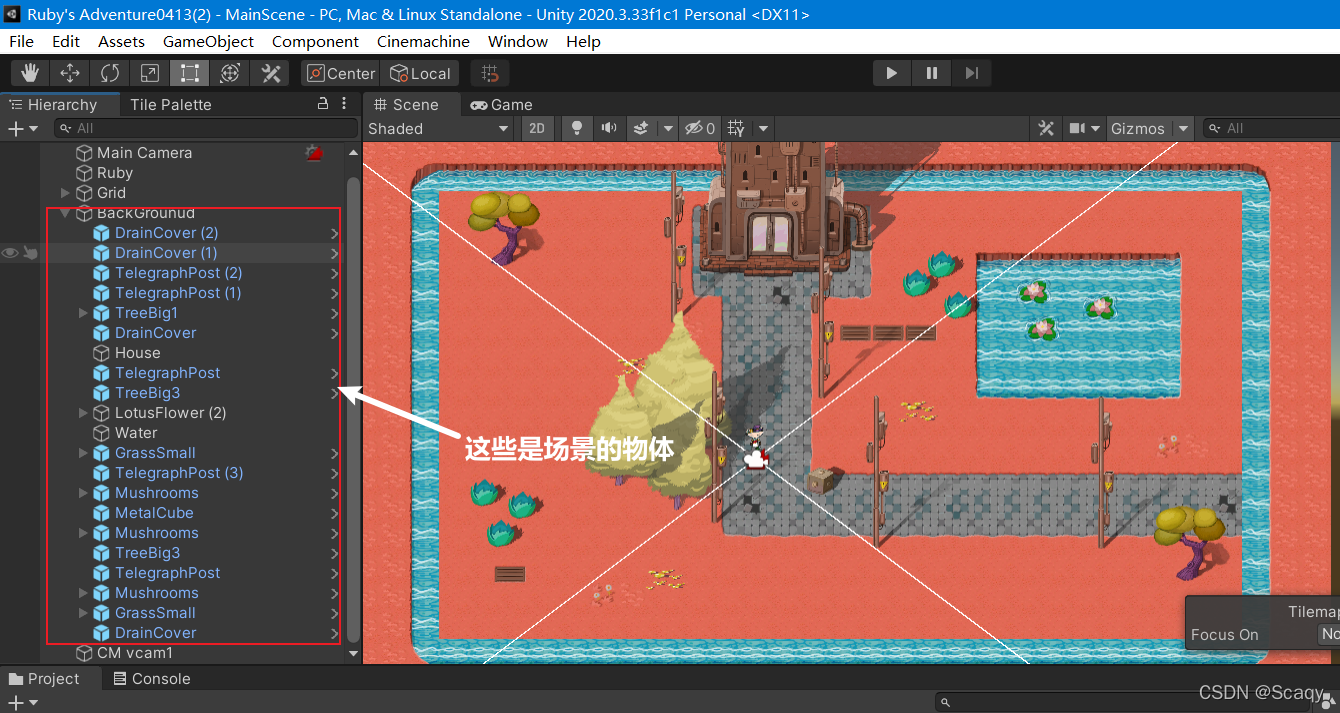Open prefab arrow for MetalCube
The height and width of the screenshot is (713, 1340).
click(334, 513)
